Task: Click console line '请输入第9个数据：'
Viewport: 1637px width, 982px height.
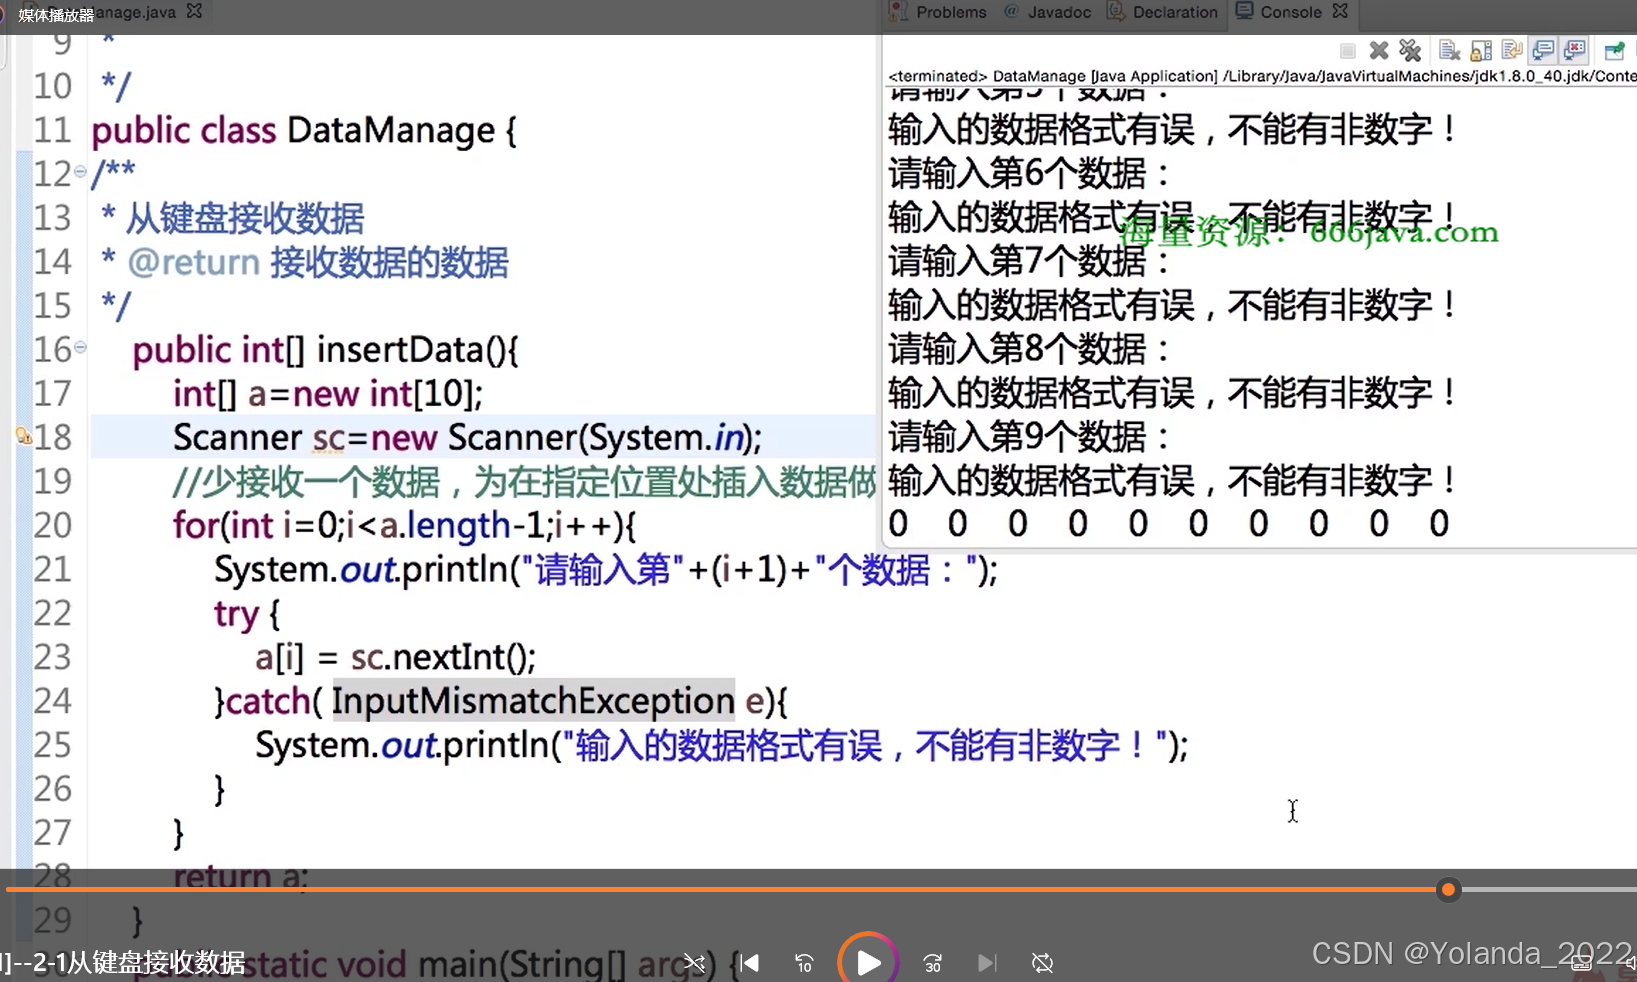Action: (x=1030, y=437)
